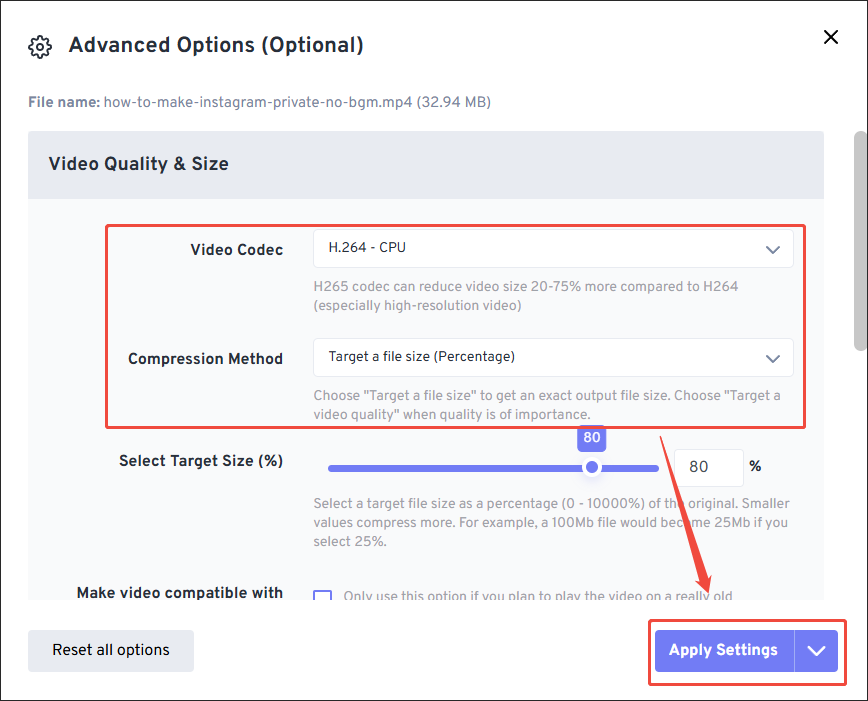Click the gear icon next to the dialog title

40,46
